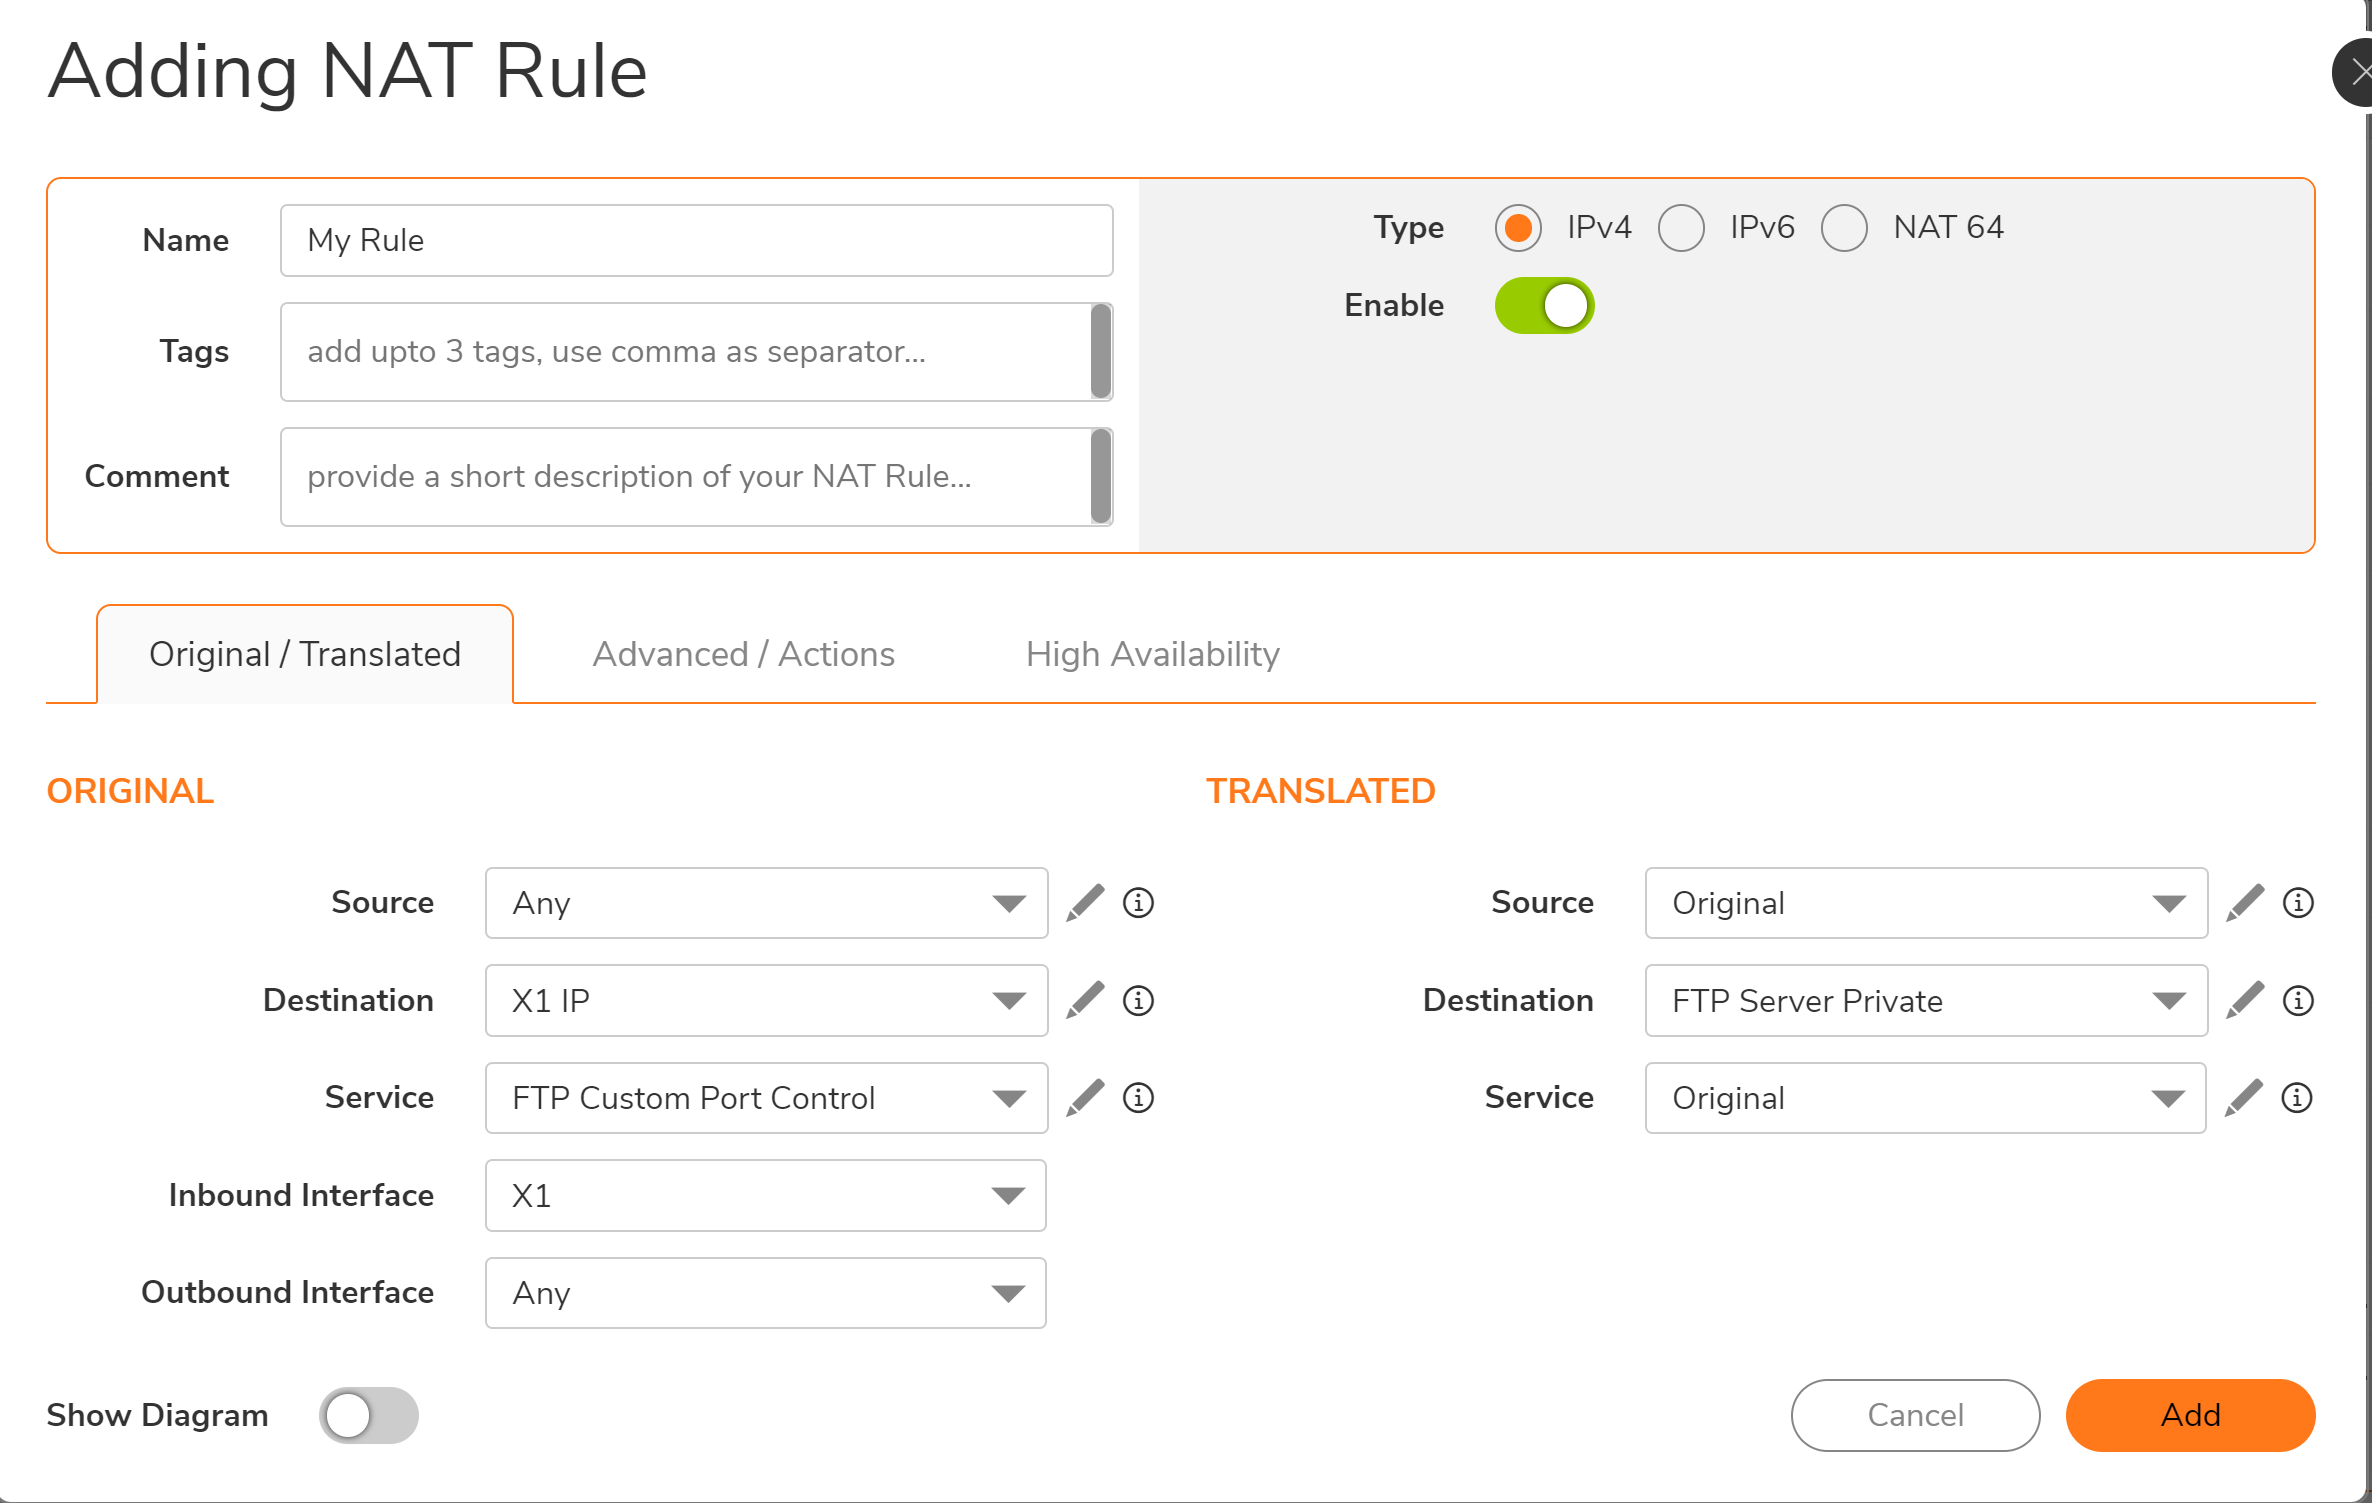The height and width of the screenshot is (1503, 2372).
Task: Open the Original Destination X1 IP dropdown
Action: point(766,1000)
